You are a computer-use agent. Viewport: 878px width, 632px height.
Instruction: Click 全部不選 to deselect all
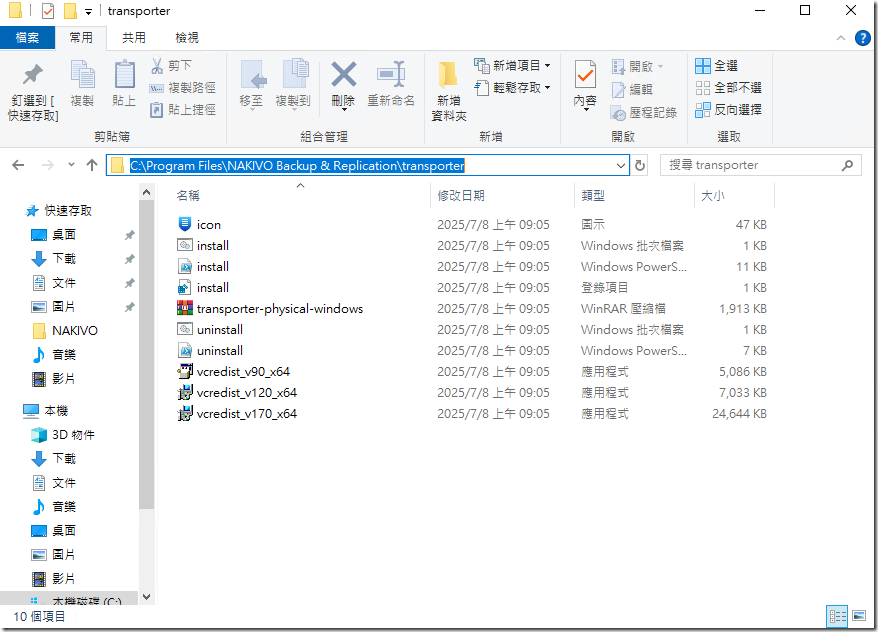(x=728, y=88)
